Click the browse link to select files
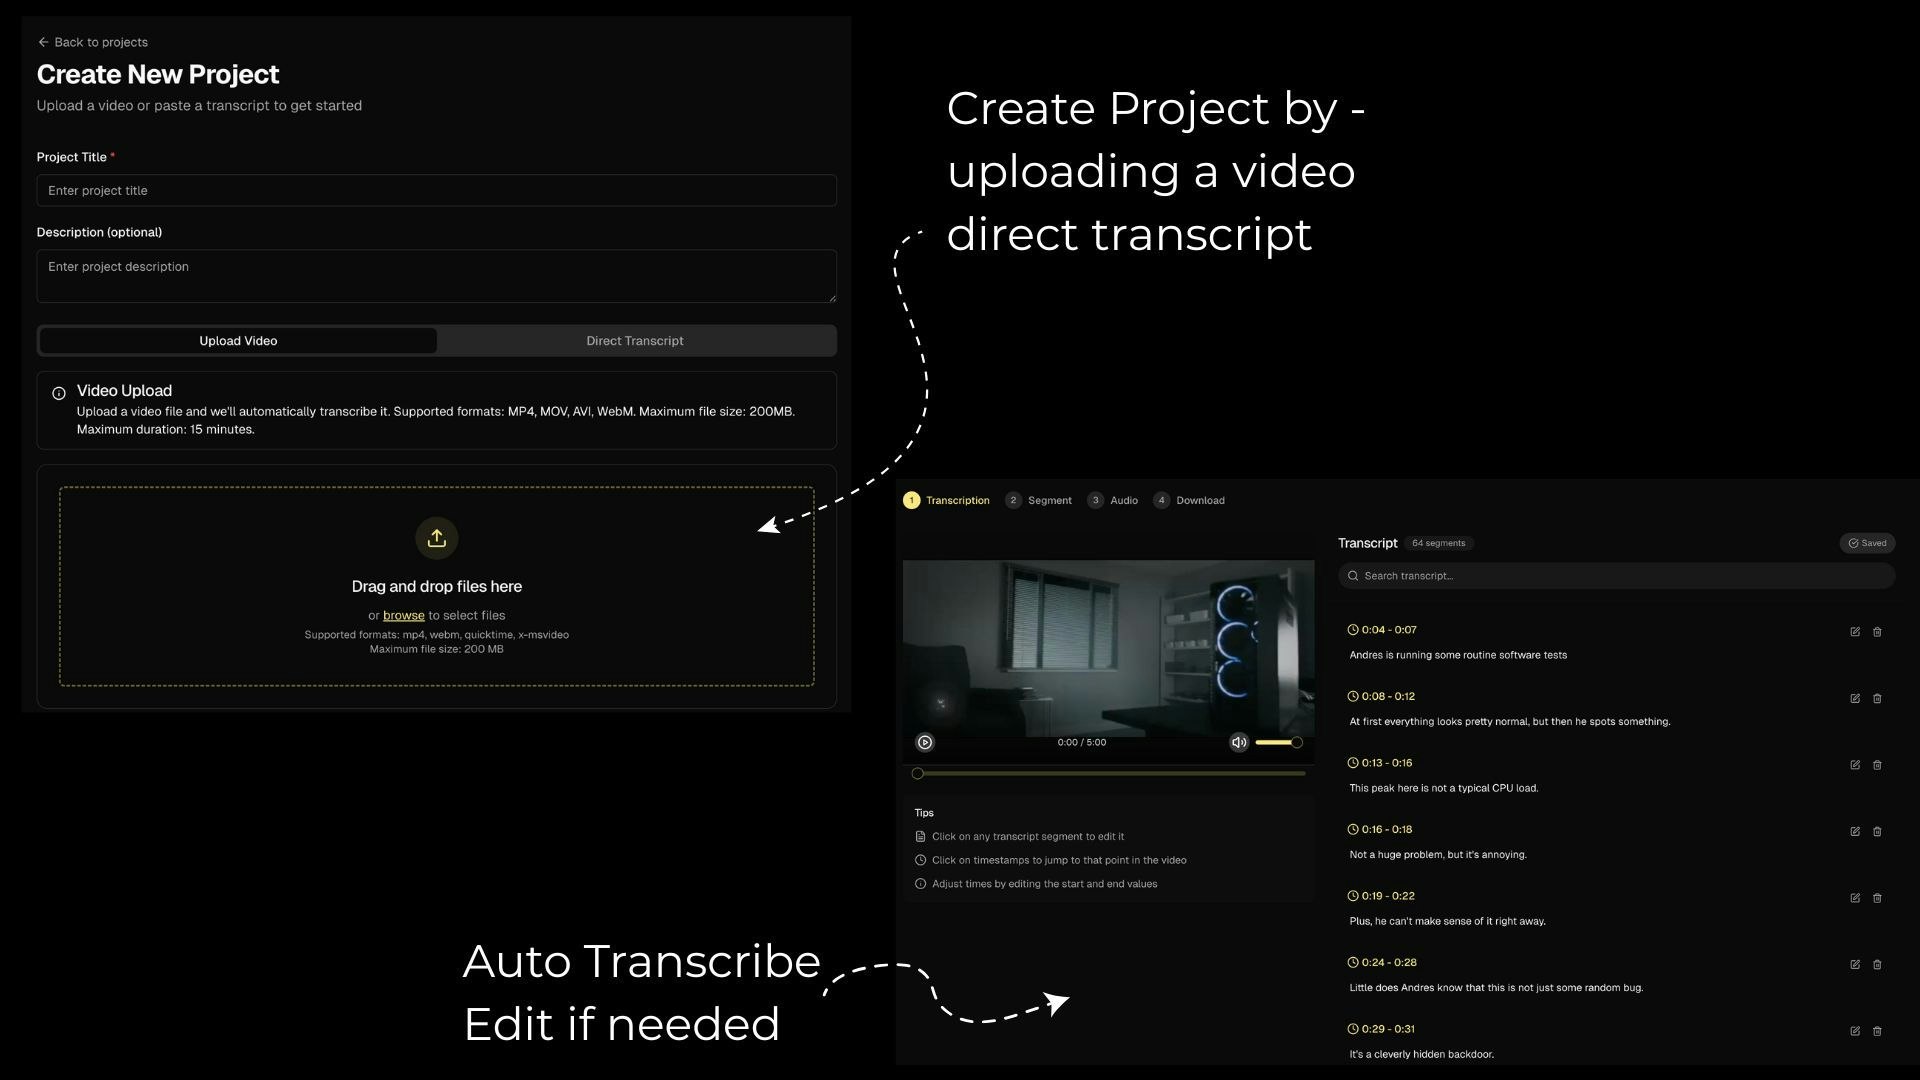Viewport: 1920px width, 1080px height. [403, 616]
